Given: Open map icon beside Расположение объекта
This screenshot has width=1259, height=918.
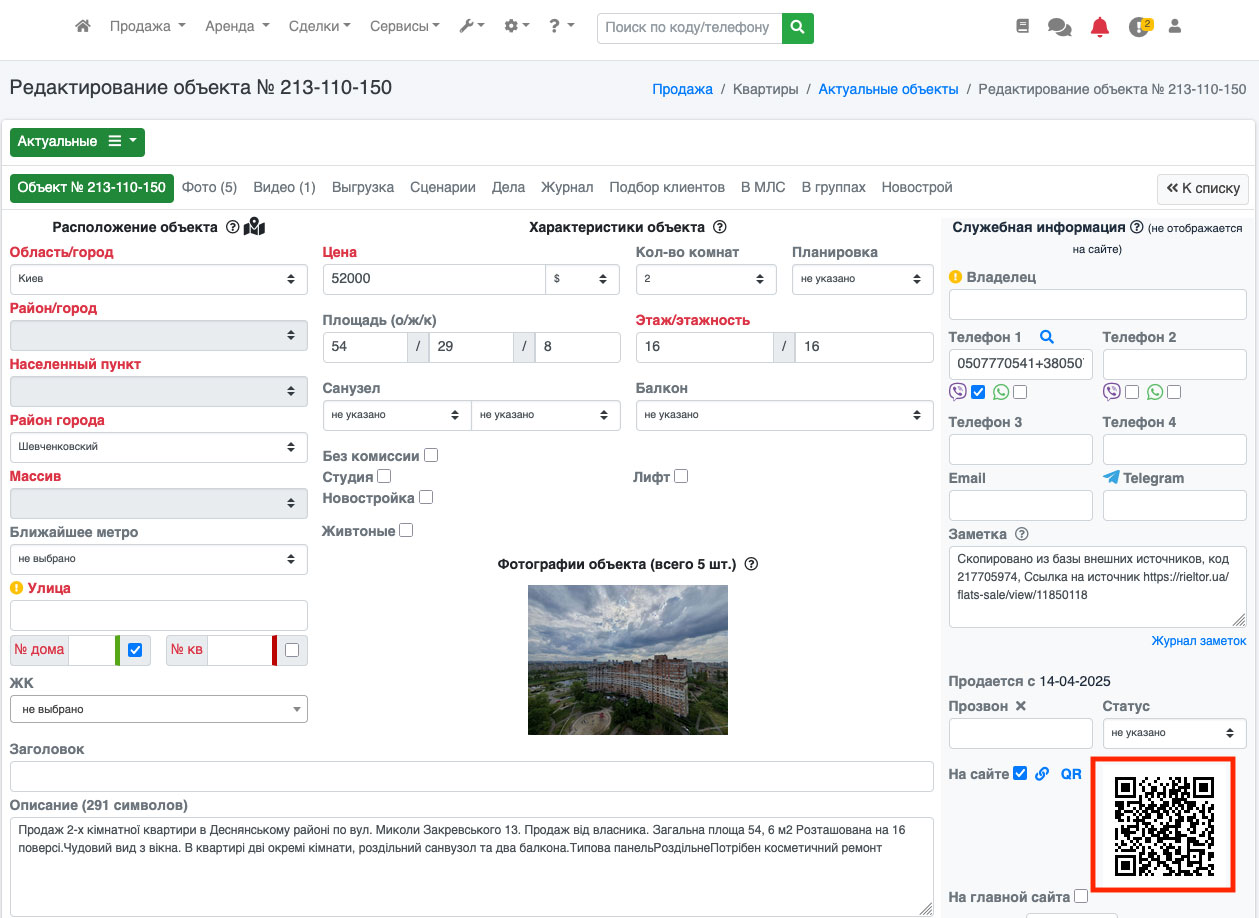Looking at the screenshot, I should pyautogui.click(x=254, y=227).
